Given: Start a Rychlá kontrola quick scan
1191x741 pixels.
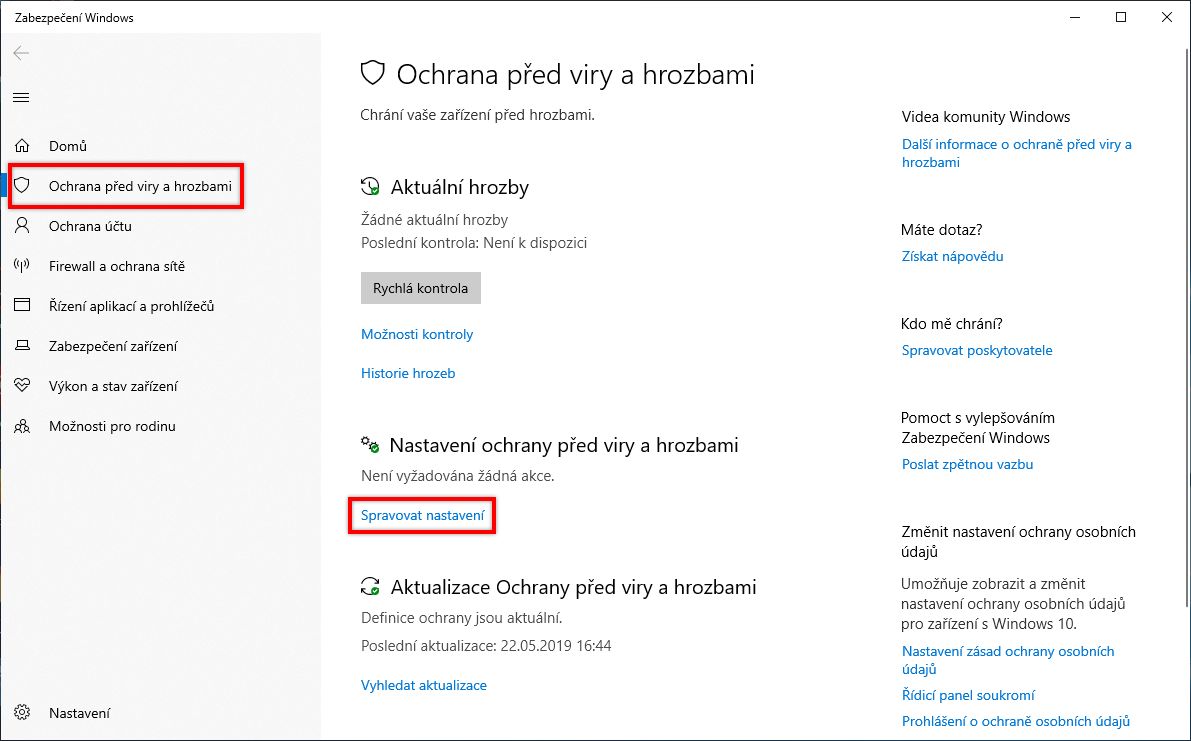Looking at the screenshot, I should (x=420, y=287).
